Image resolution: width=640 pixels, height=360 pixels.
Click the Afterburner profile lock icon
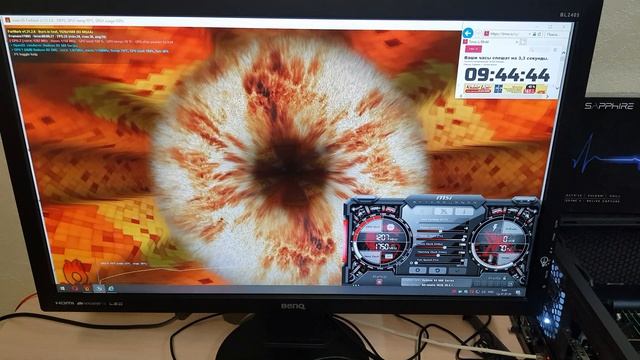point(504,278)
